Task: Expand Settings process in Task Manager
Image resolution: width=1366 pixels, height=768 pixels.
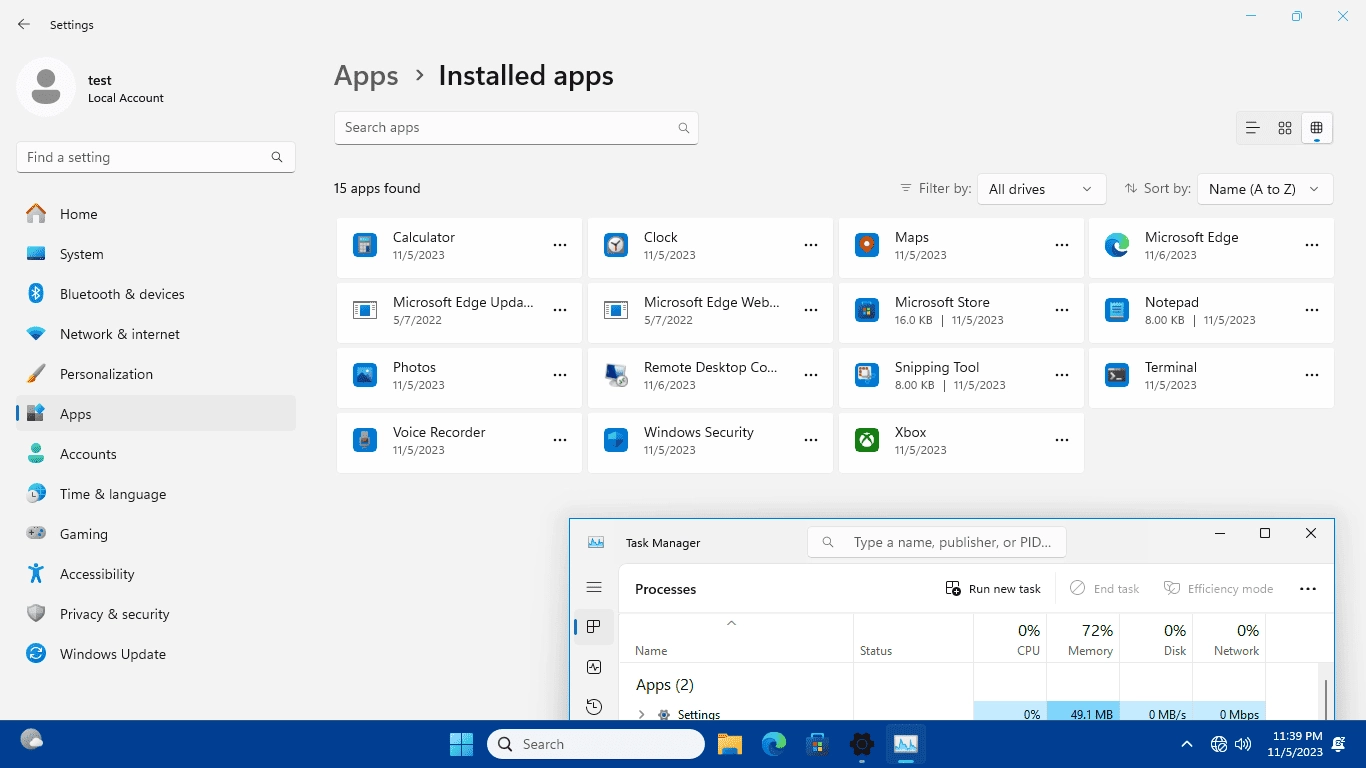Action: [x=642, y=714]
